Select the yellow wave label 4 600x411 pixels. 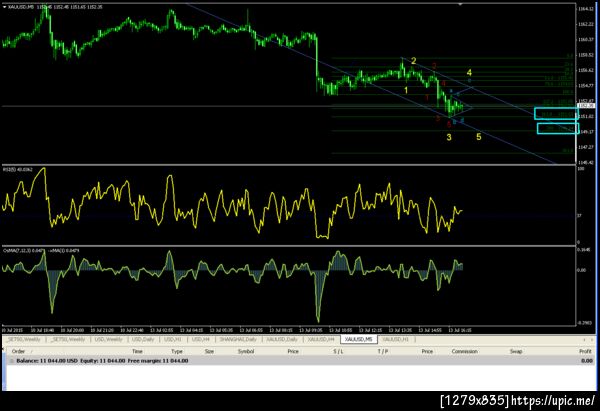tap(469, 73)
